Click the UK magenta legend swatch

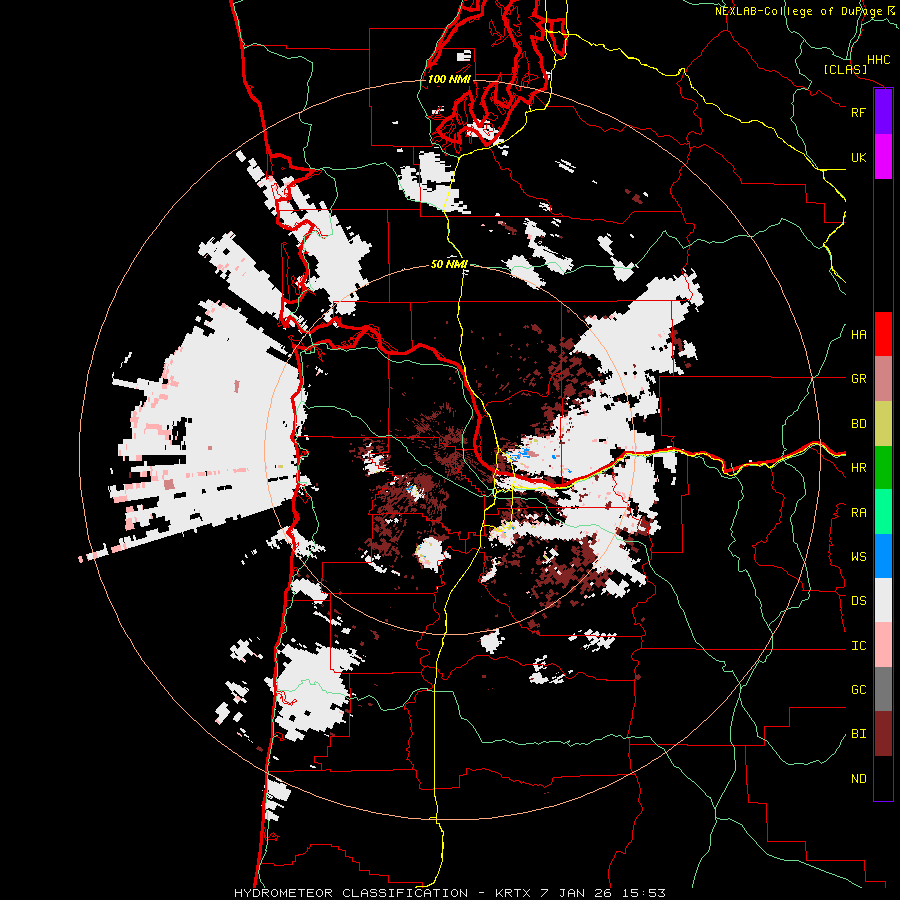pos(883,157)
